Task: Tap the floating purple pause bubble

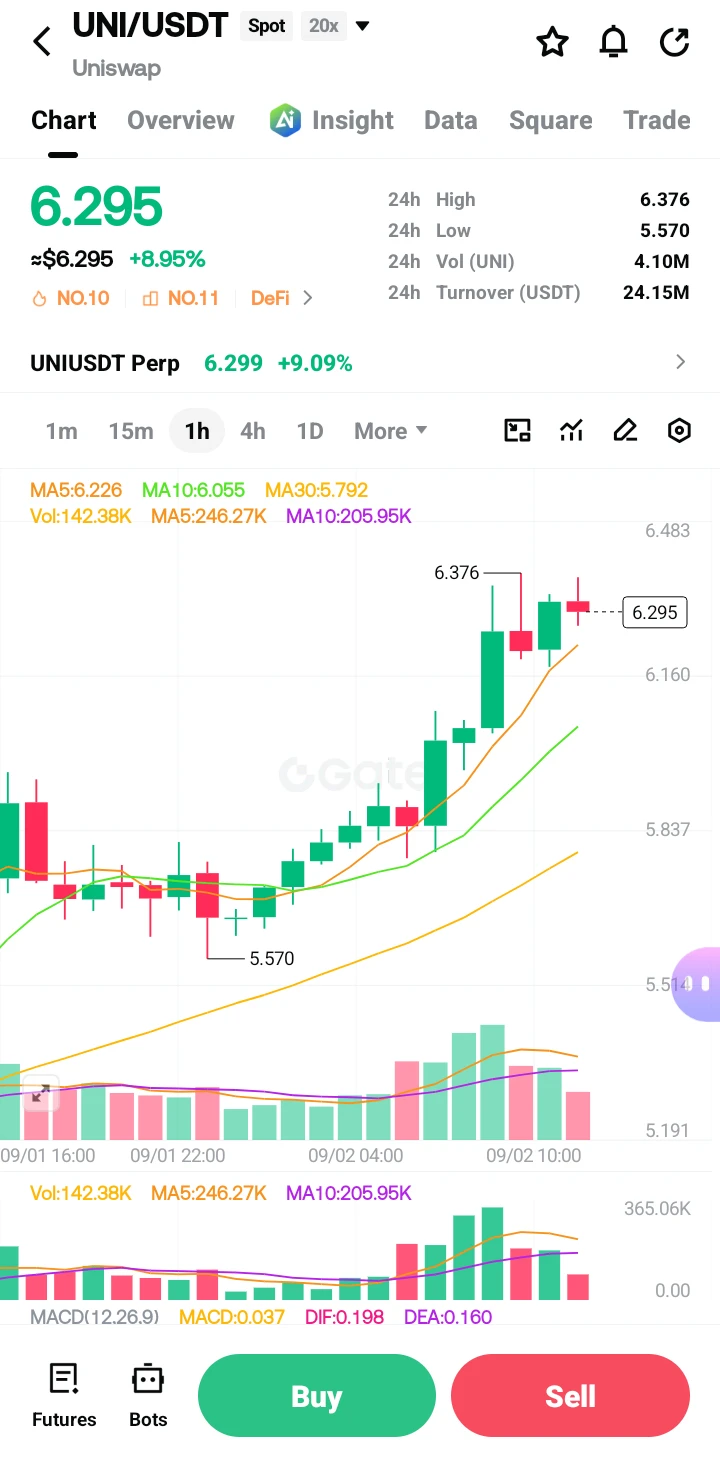Action: (x=697, y=984)
